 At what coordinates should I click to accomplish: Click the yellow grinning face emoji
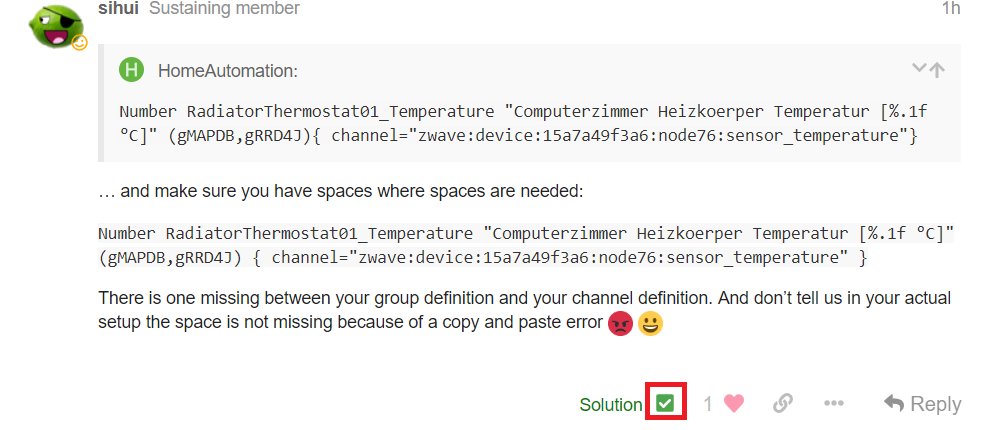[650, 324]
